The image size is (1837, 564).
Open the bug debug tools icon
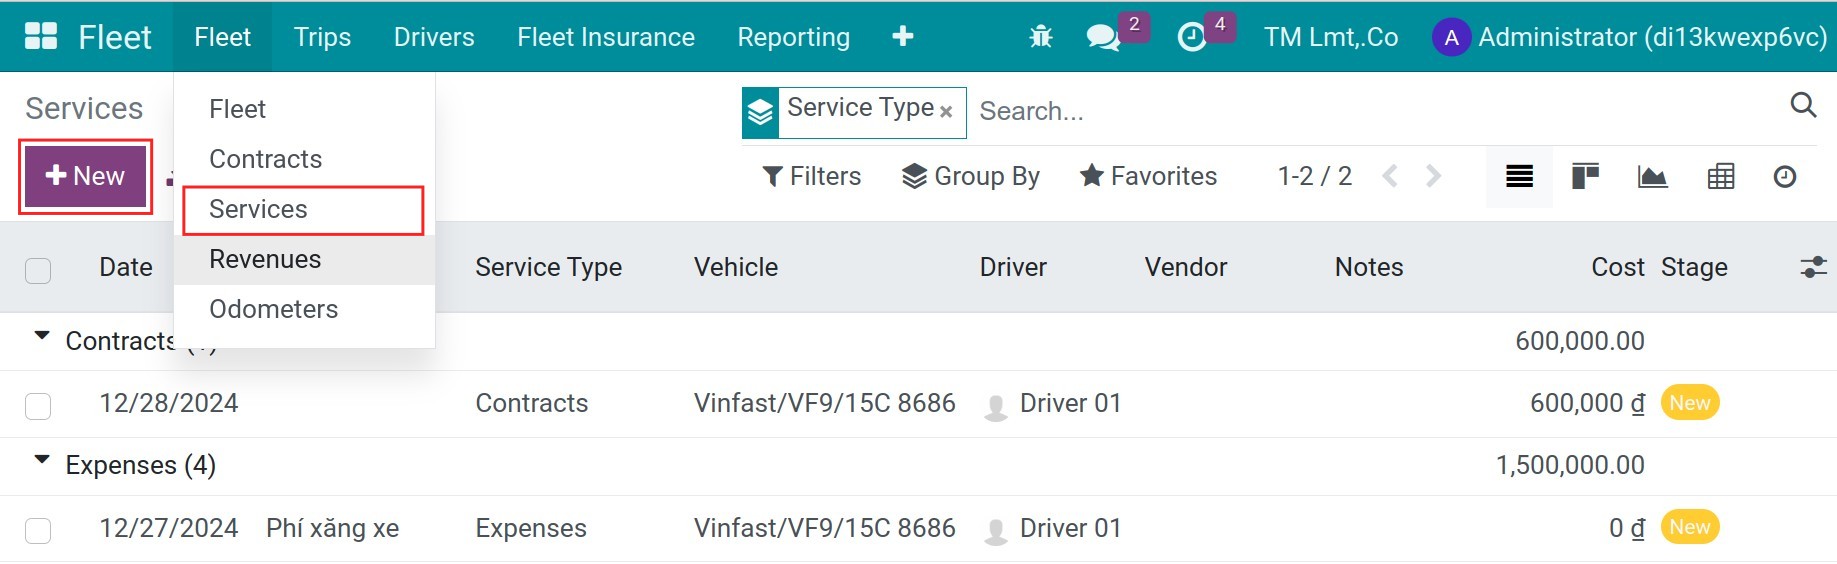point(1041,37)
